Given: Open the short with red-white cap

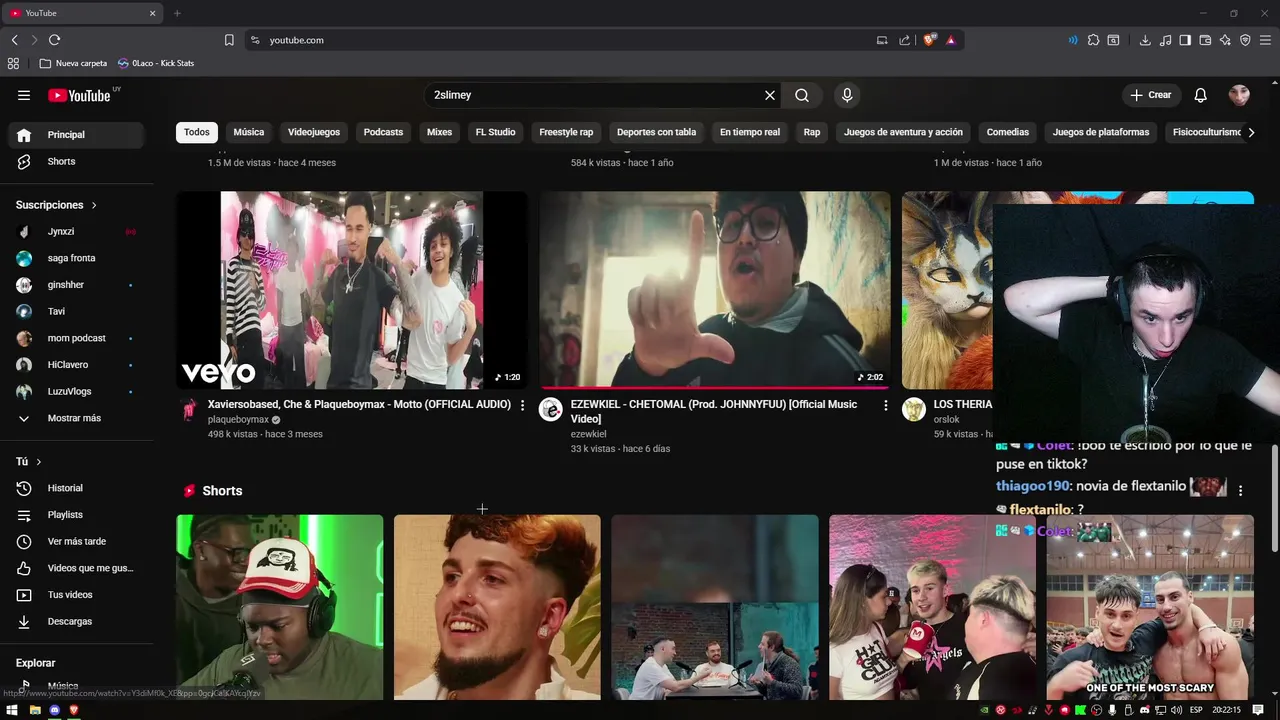Looking at the screenshot, I should pyautogui.click(x=280, y=607).
